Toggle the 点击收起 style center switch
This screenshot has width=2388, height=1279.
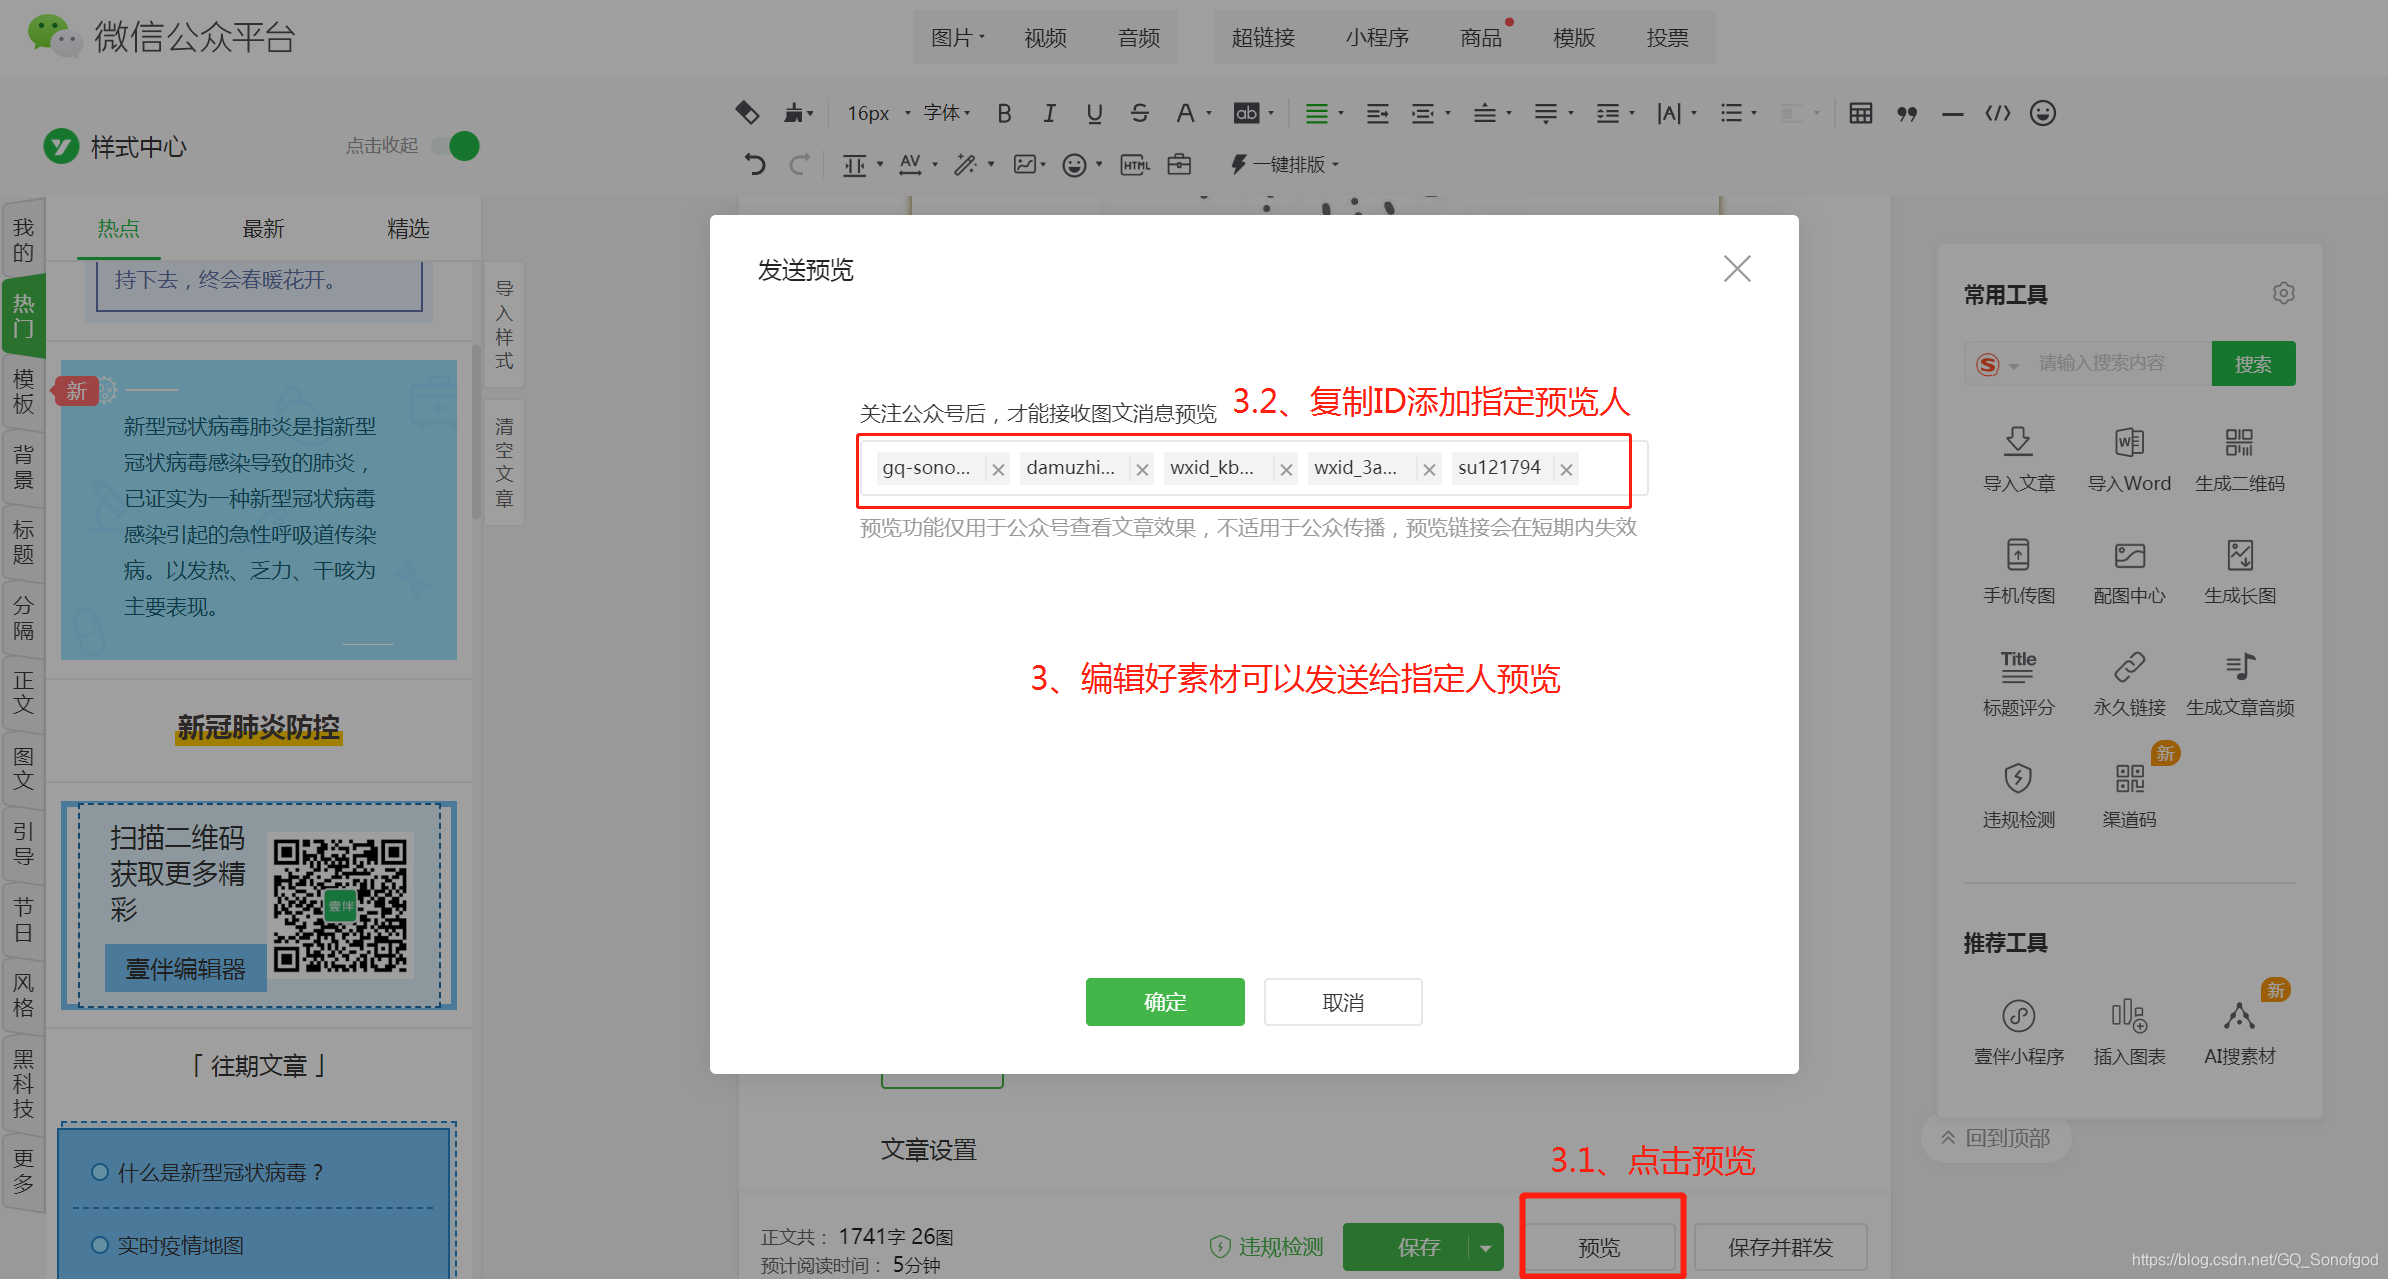point(456,146)
